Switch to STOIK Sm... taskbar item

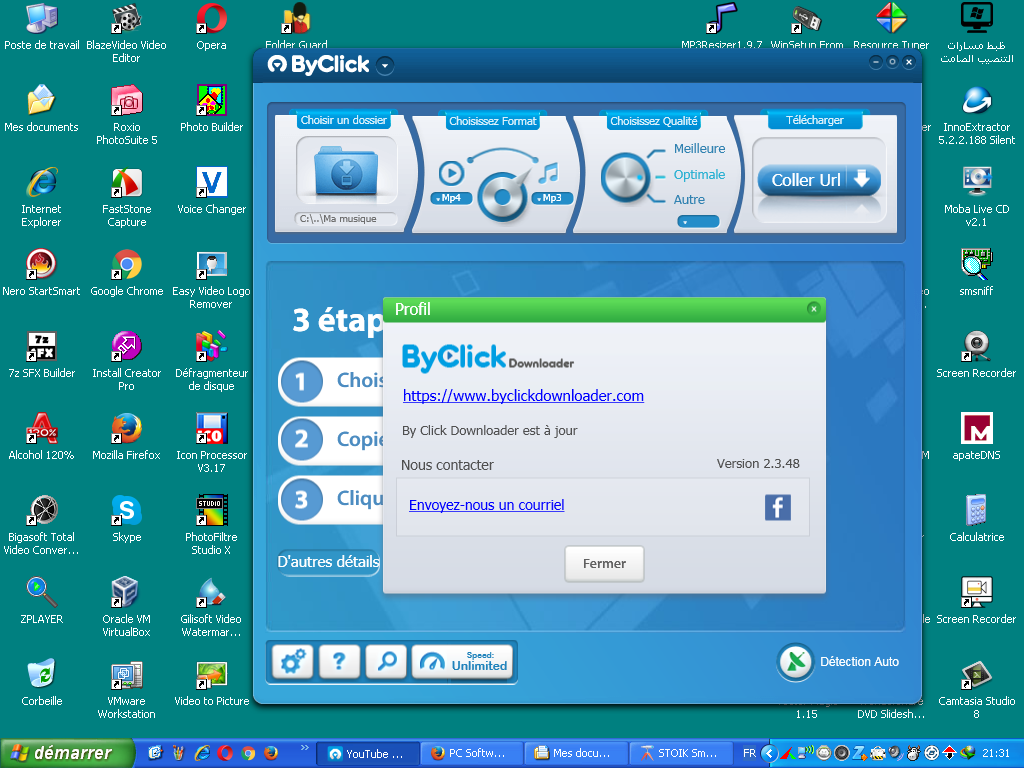click(x=680, y=753)
